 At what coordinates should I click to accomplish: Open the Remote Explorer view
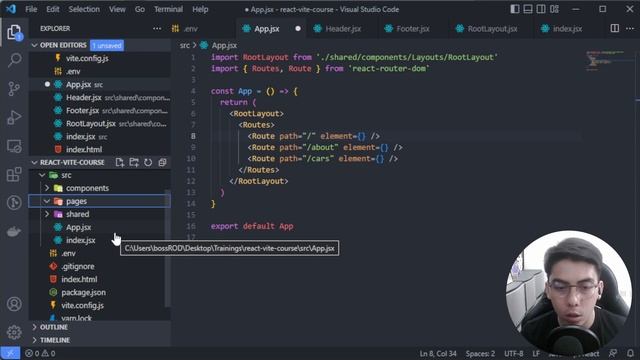(x=14, y=146)
